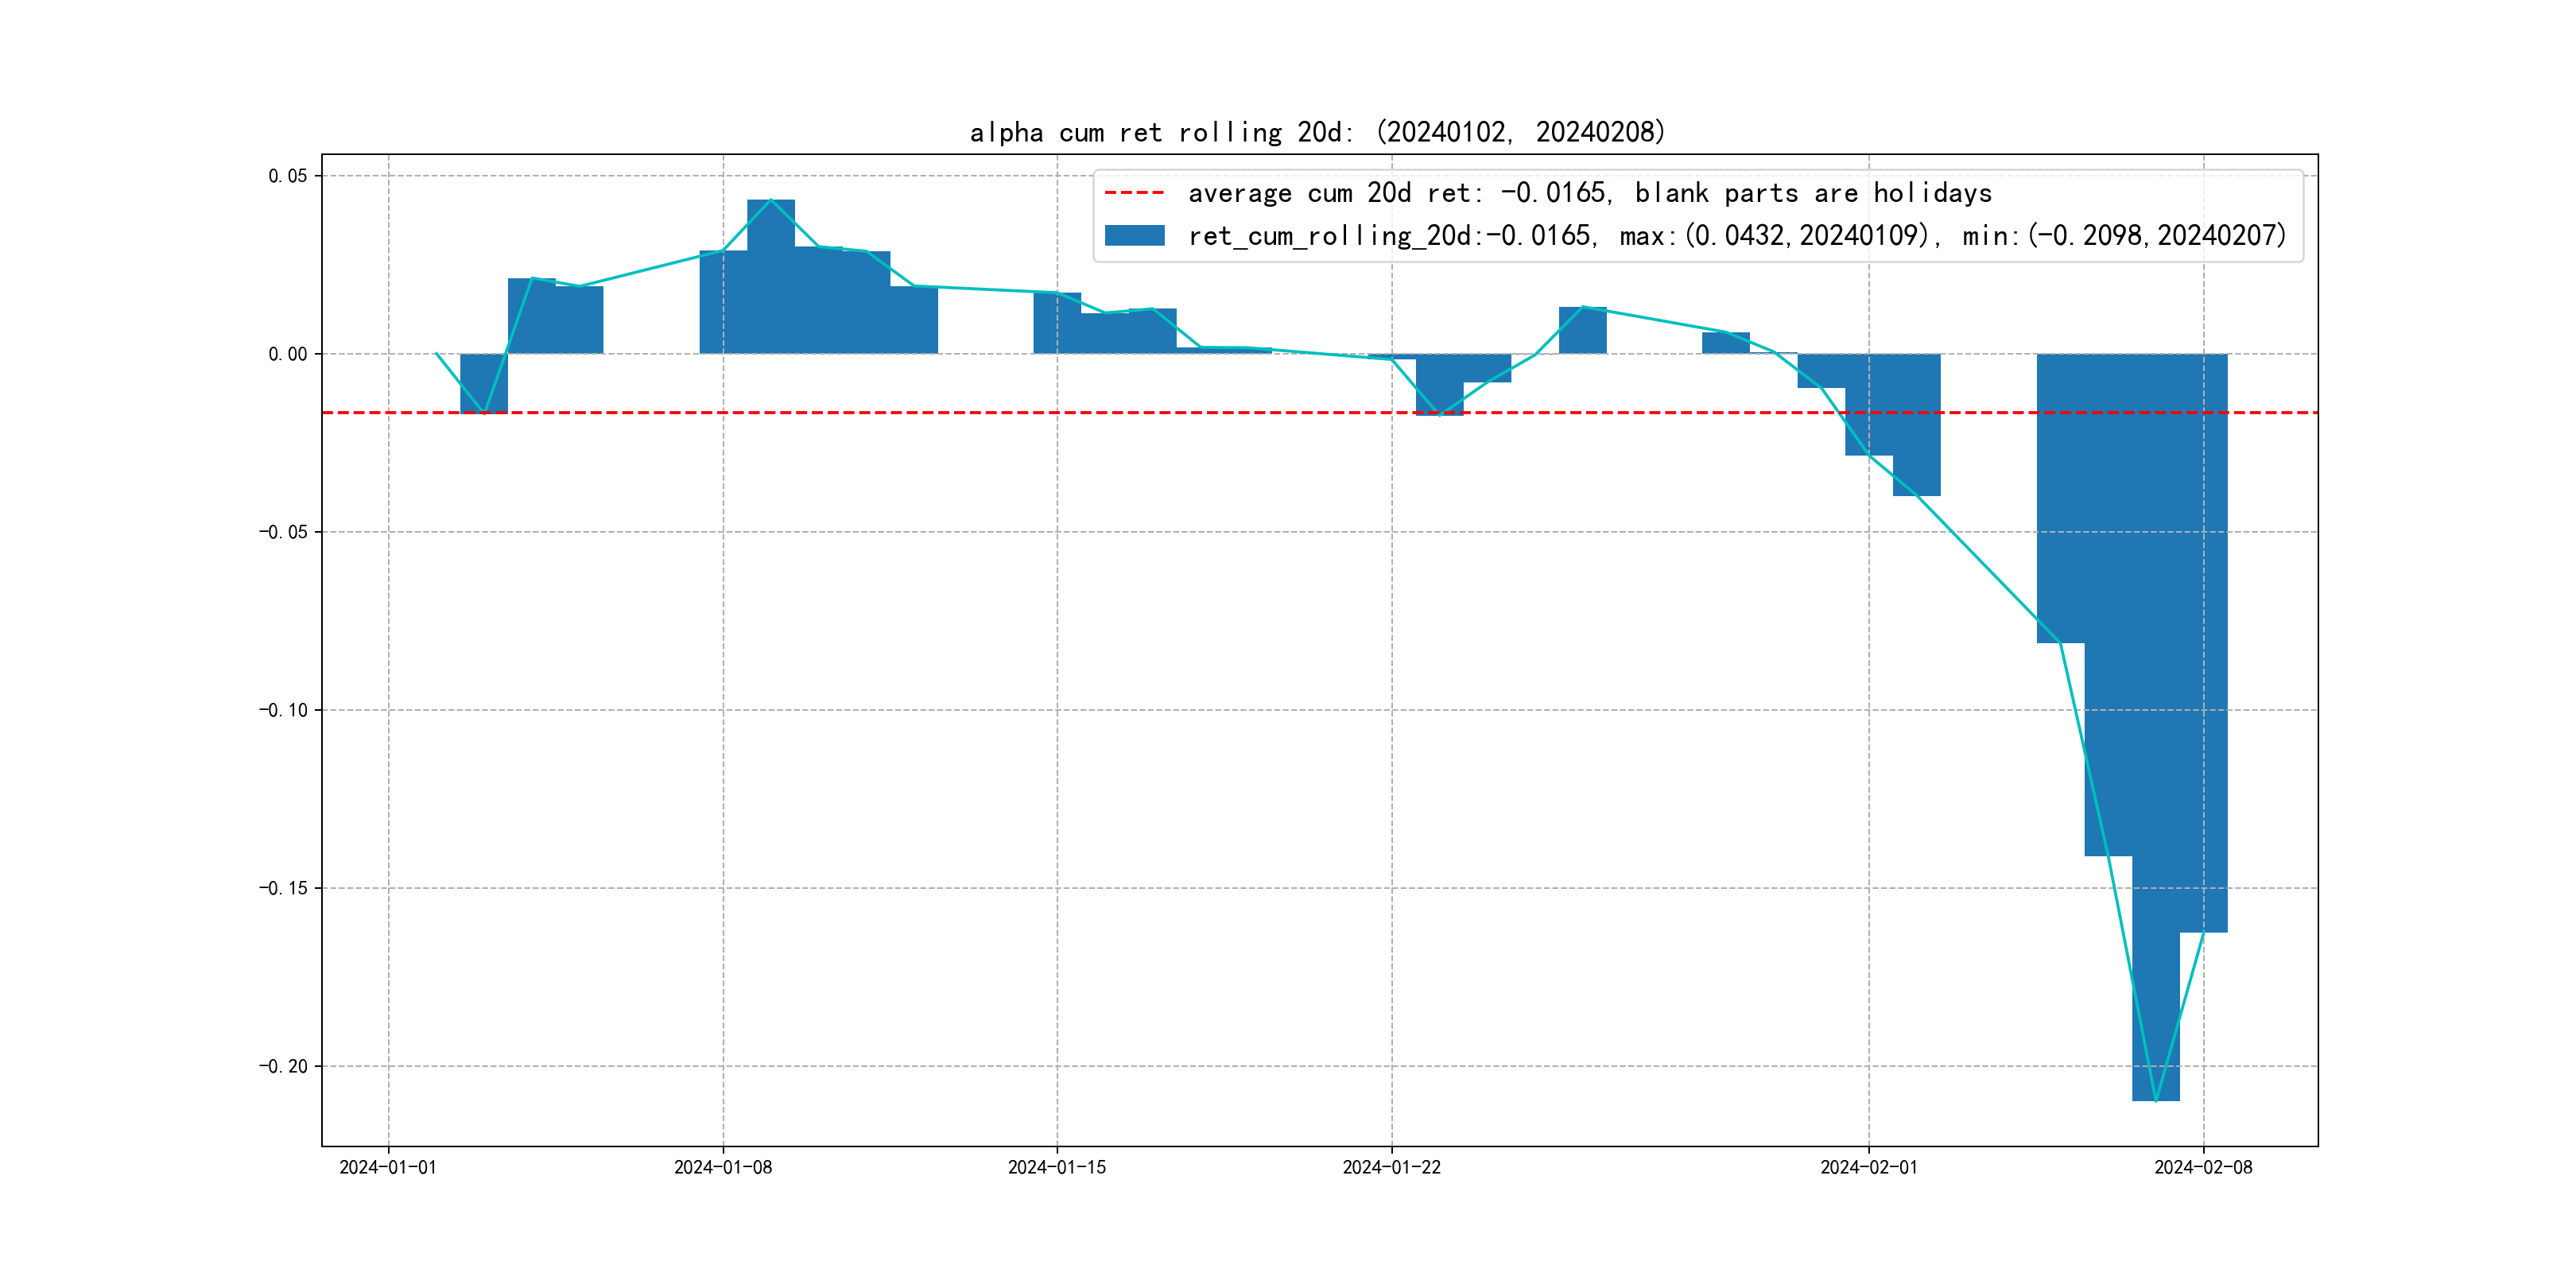Screen dimensions: 2576x1288
Task: Click the 0.00 y-axis tick label
Action: 288,354
